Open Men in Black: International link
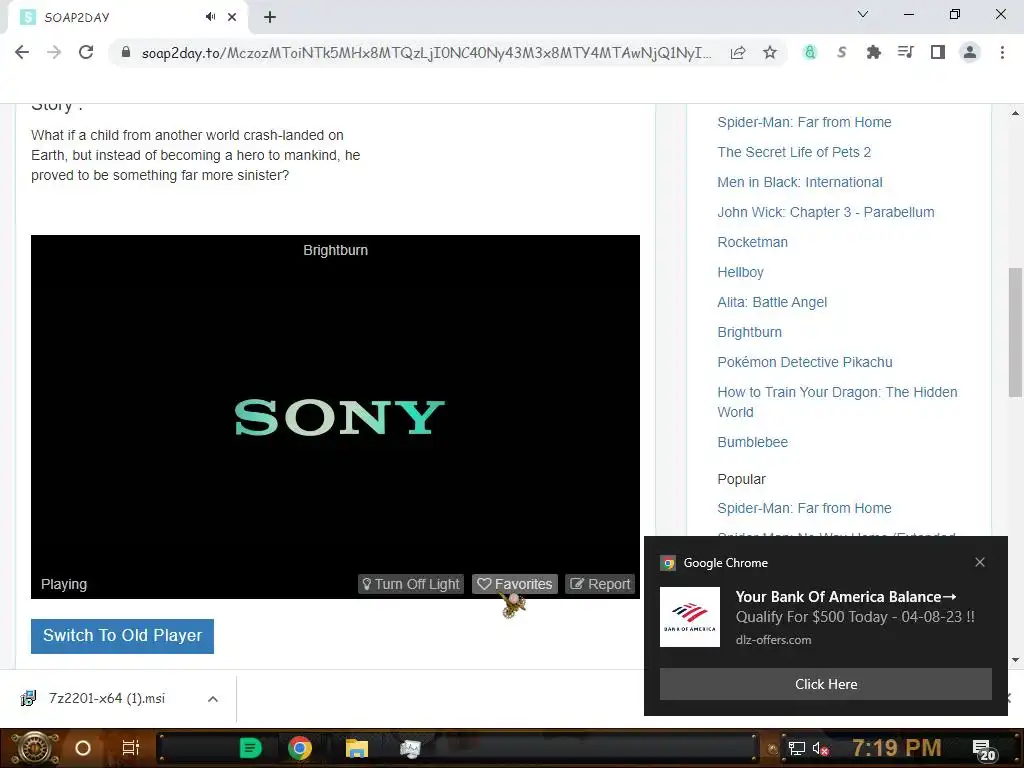Image resolution: width=1024 pixels, height=768 pixels. point(799,182)
